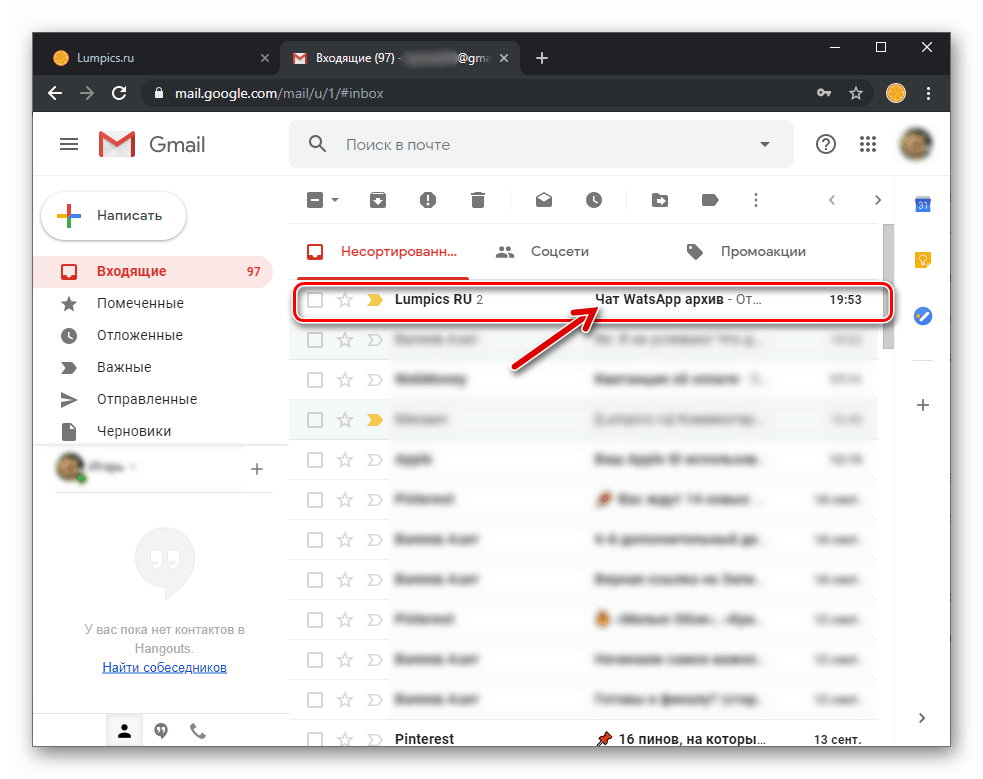Collapse the side panel chevron
The width and height of the screenshot is (983, 779).
[x=922, y=718]
